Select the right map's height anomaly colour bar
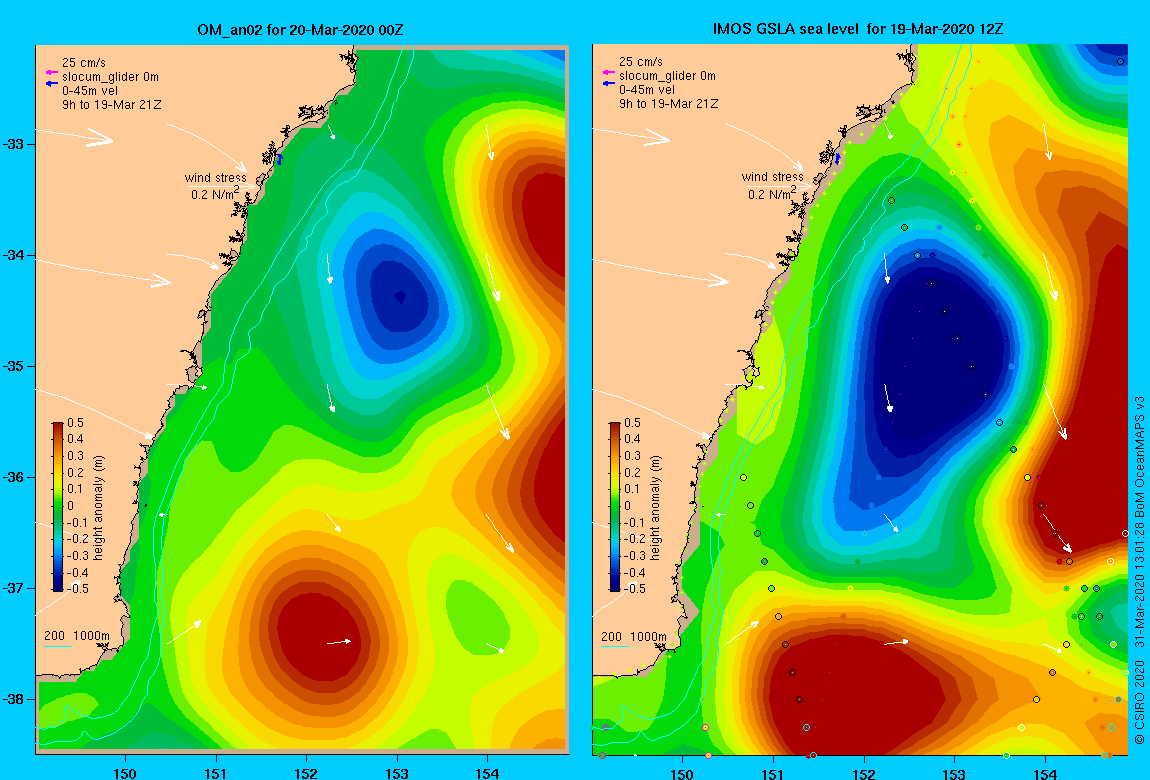Image resolution: width=1150 pixels, height=780 pixels. coord(615,506)
